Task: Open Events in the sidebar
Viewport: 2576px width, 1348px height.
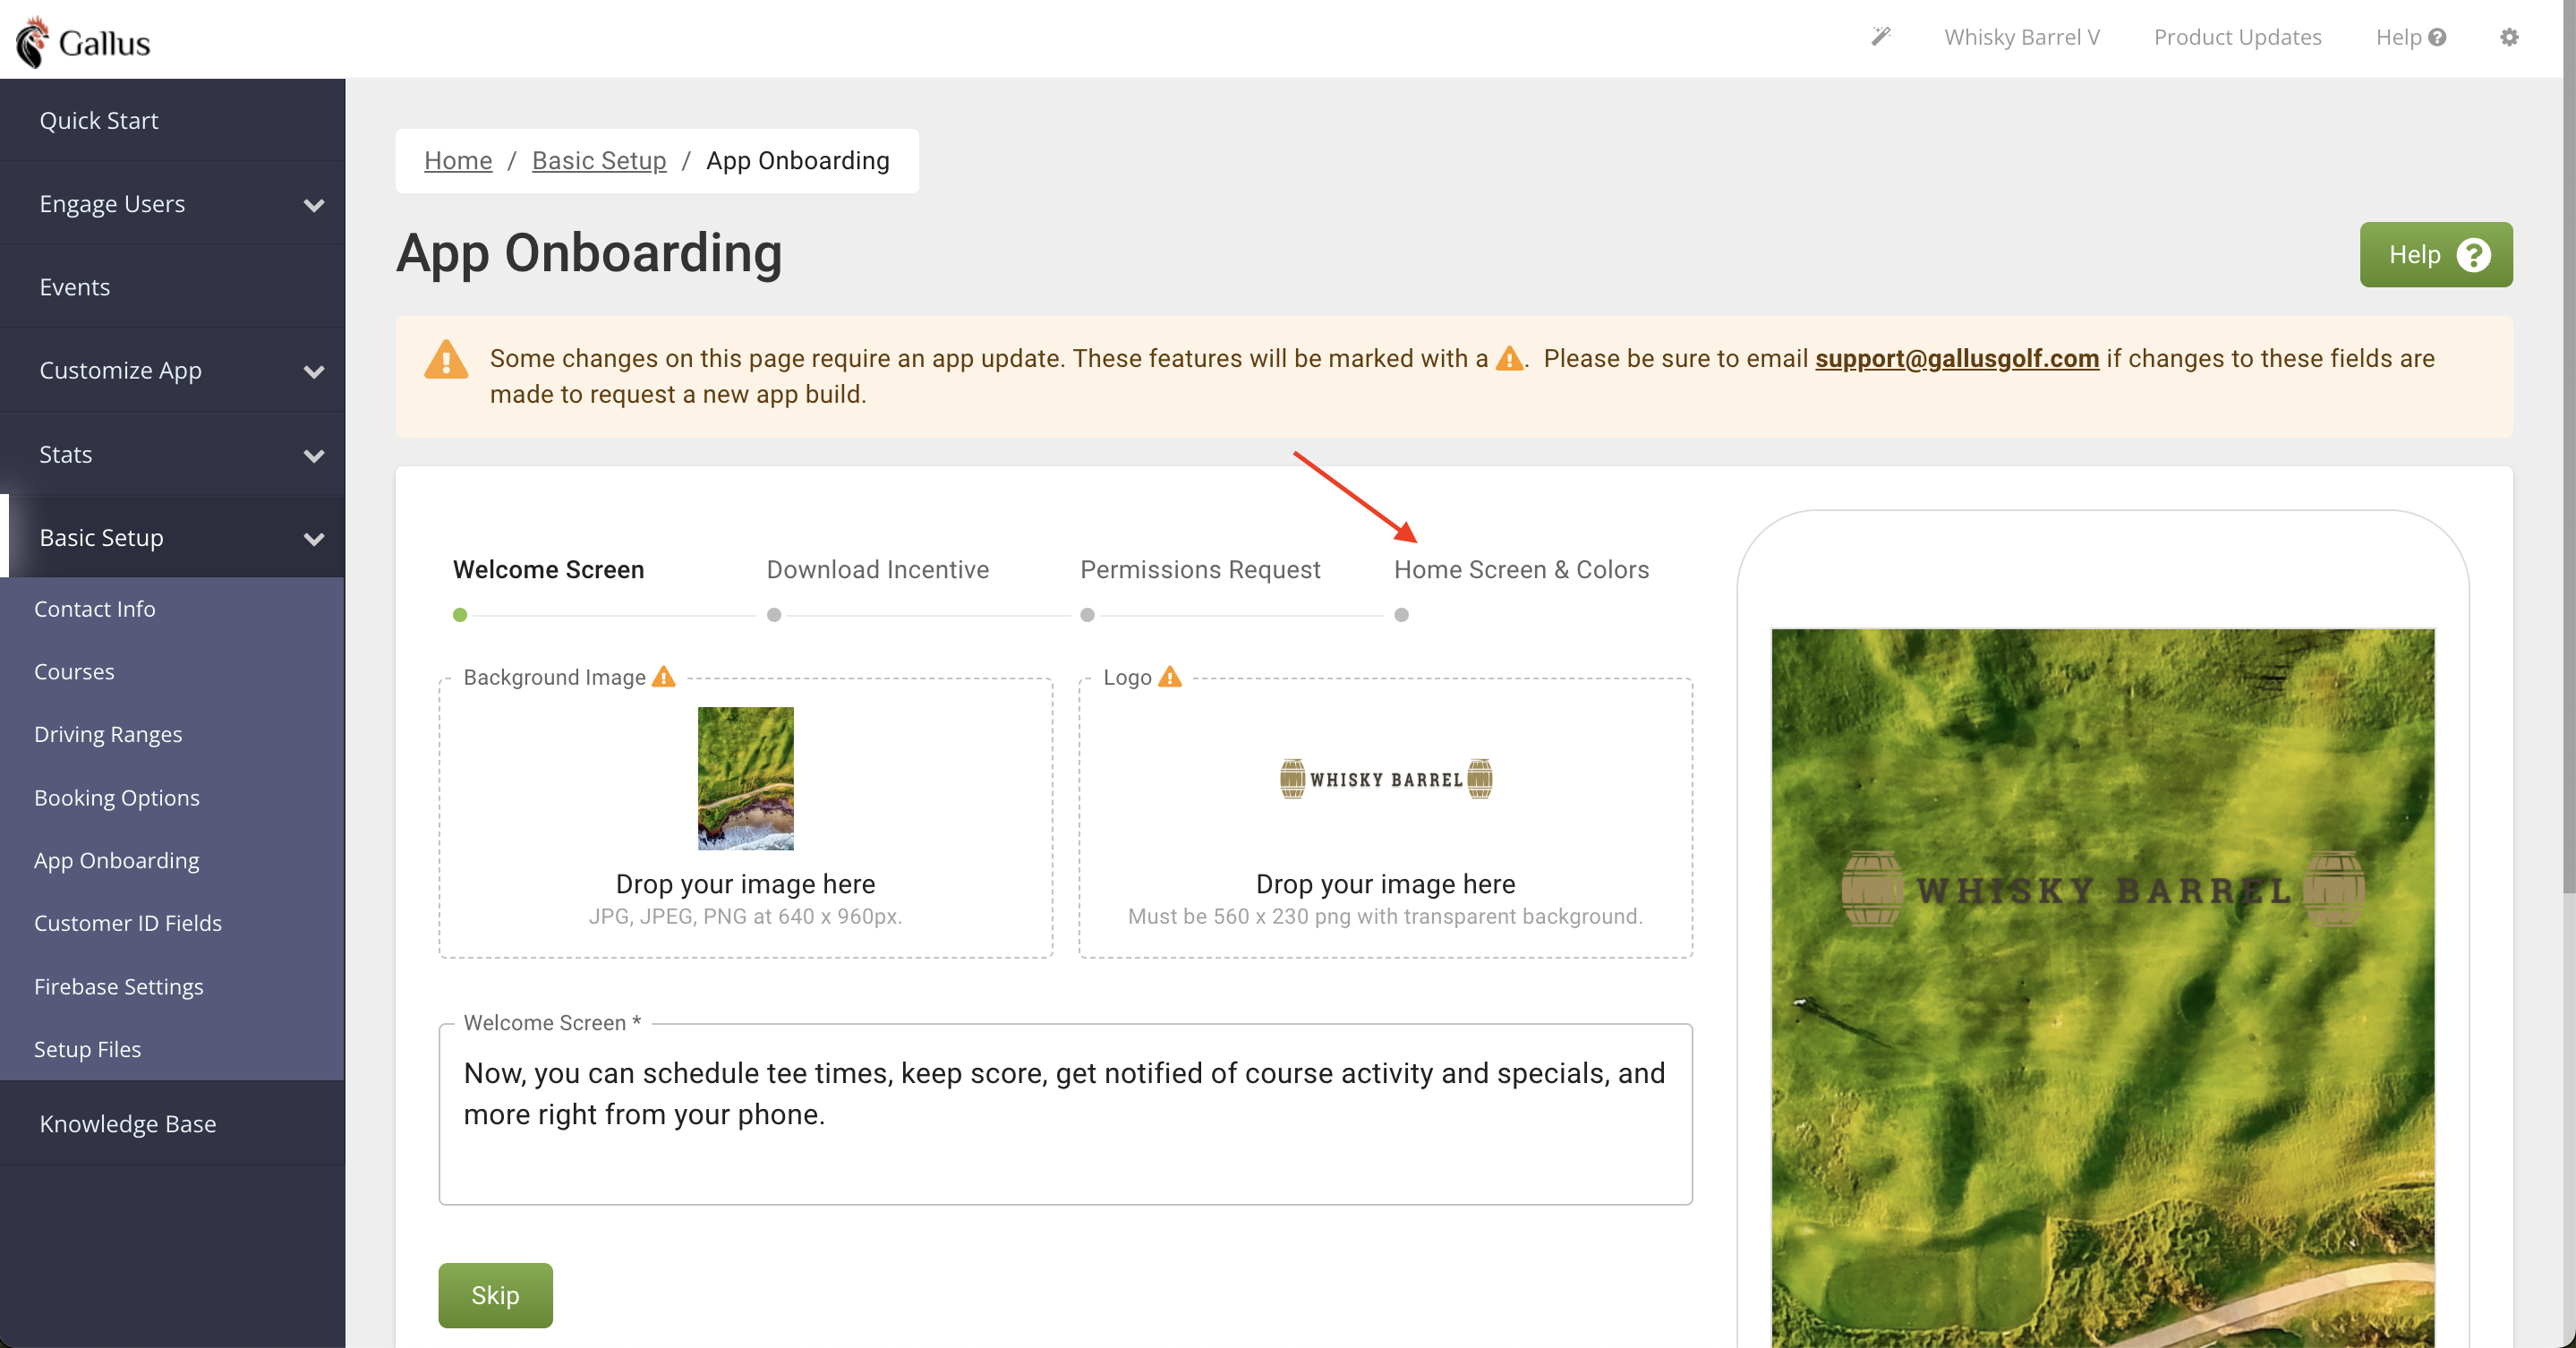Action: click(x=172, y=287)
